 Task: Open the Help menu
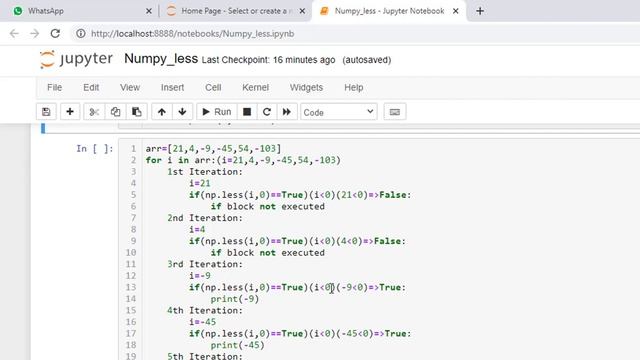(x=353, y=87)
